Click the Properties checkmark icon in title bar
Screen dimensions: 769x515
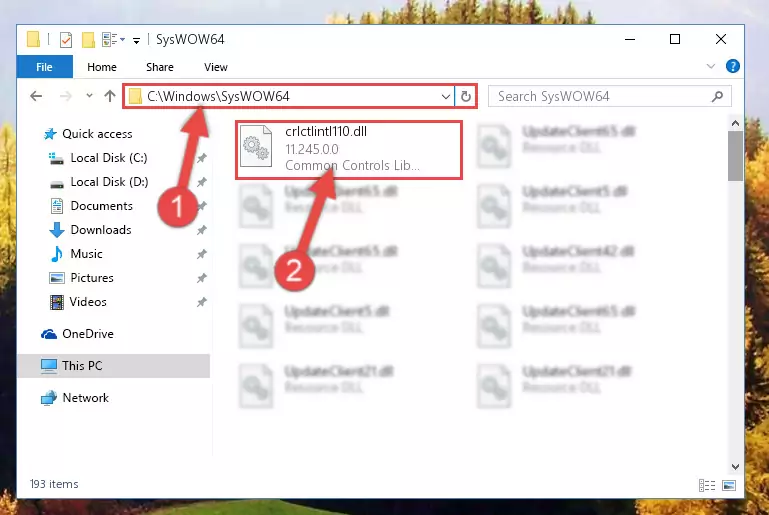tap(66, 40)
